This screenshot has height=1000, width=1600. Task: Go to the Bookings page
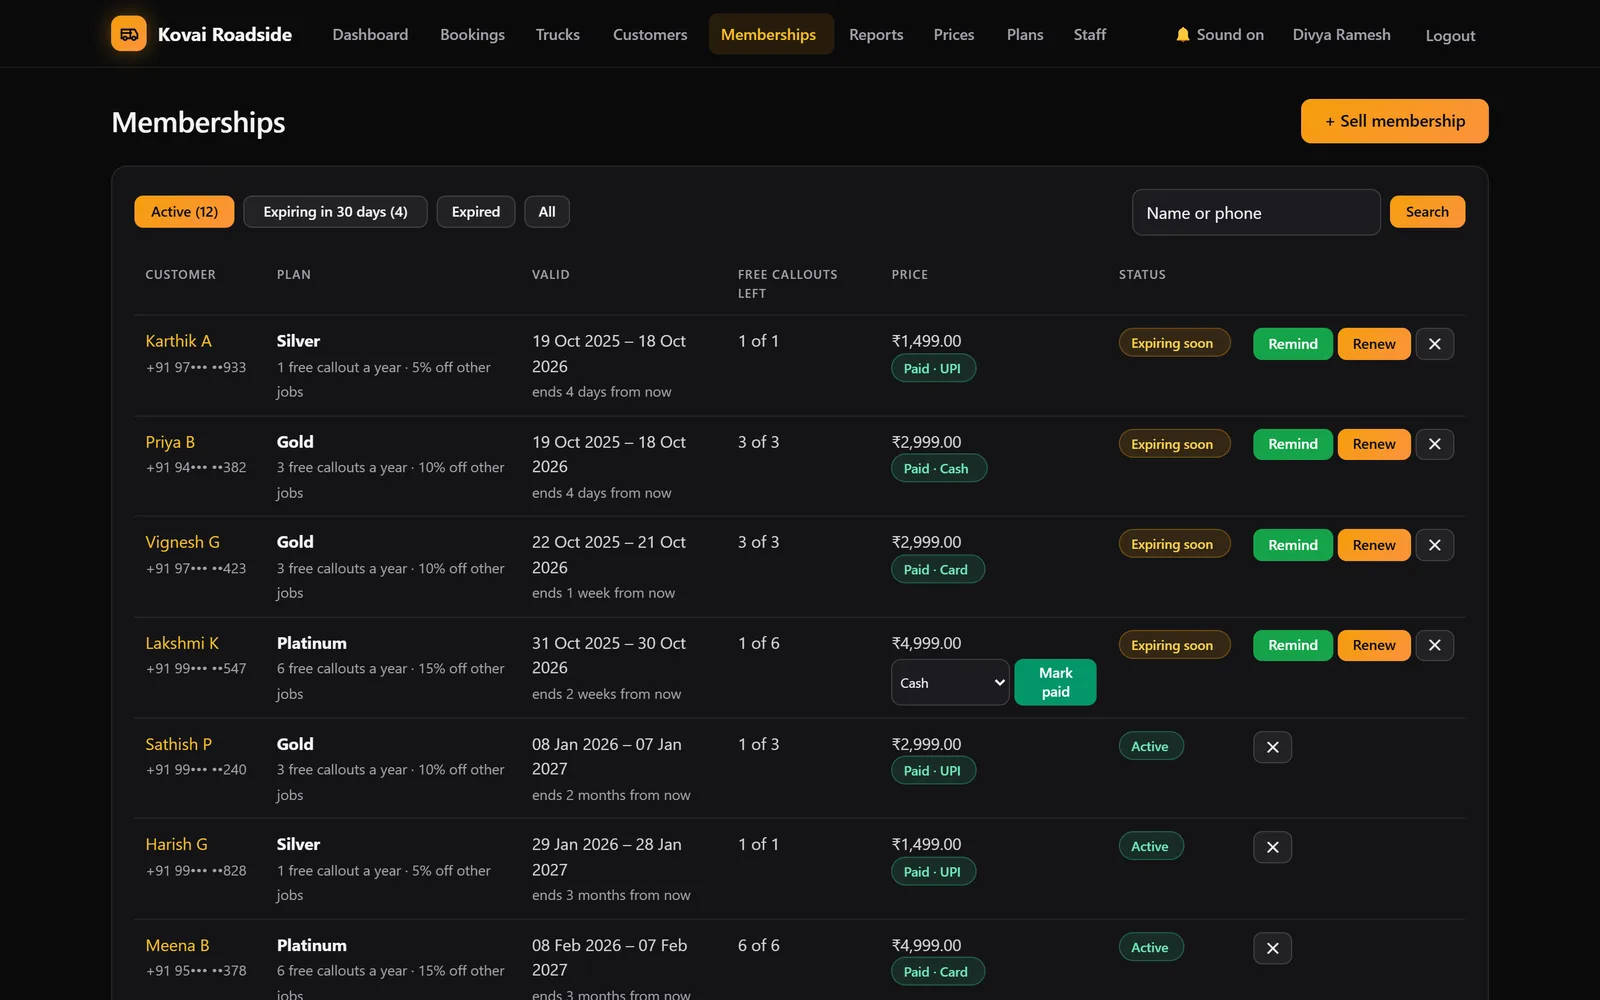[472, 35]
